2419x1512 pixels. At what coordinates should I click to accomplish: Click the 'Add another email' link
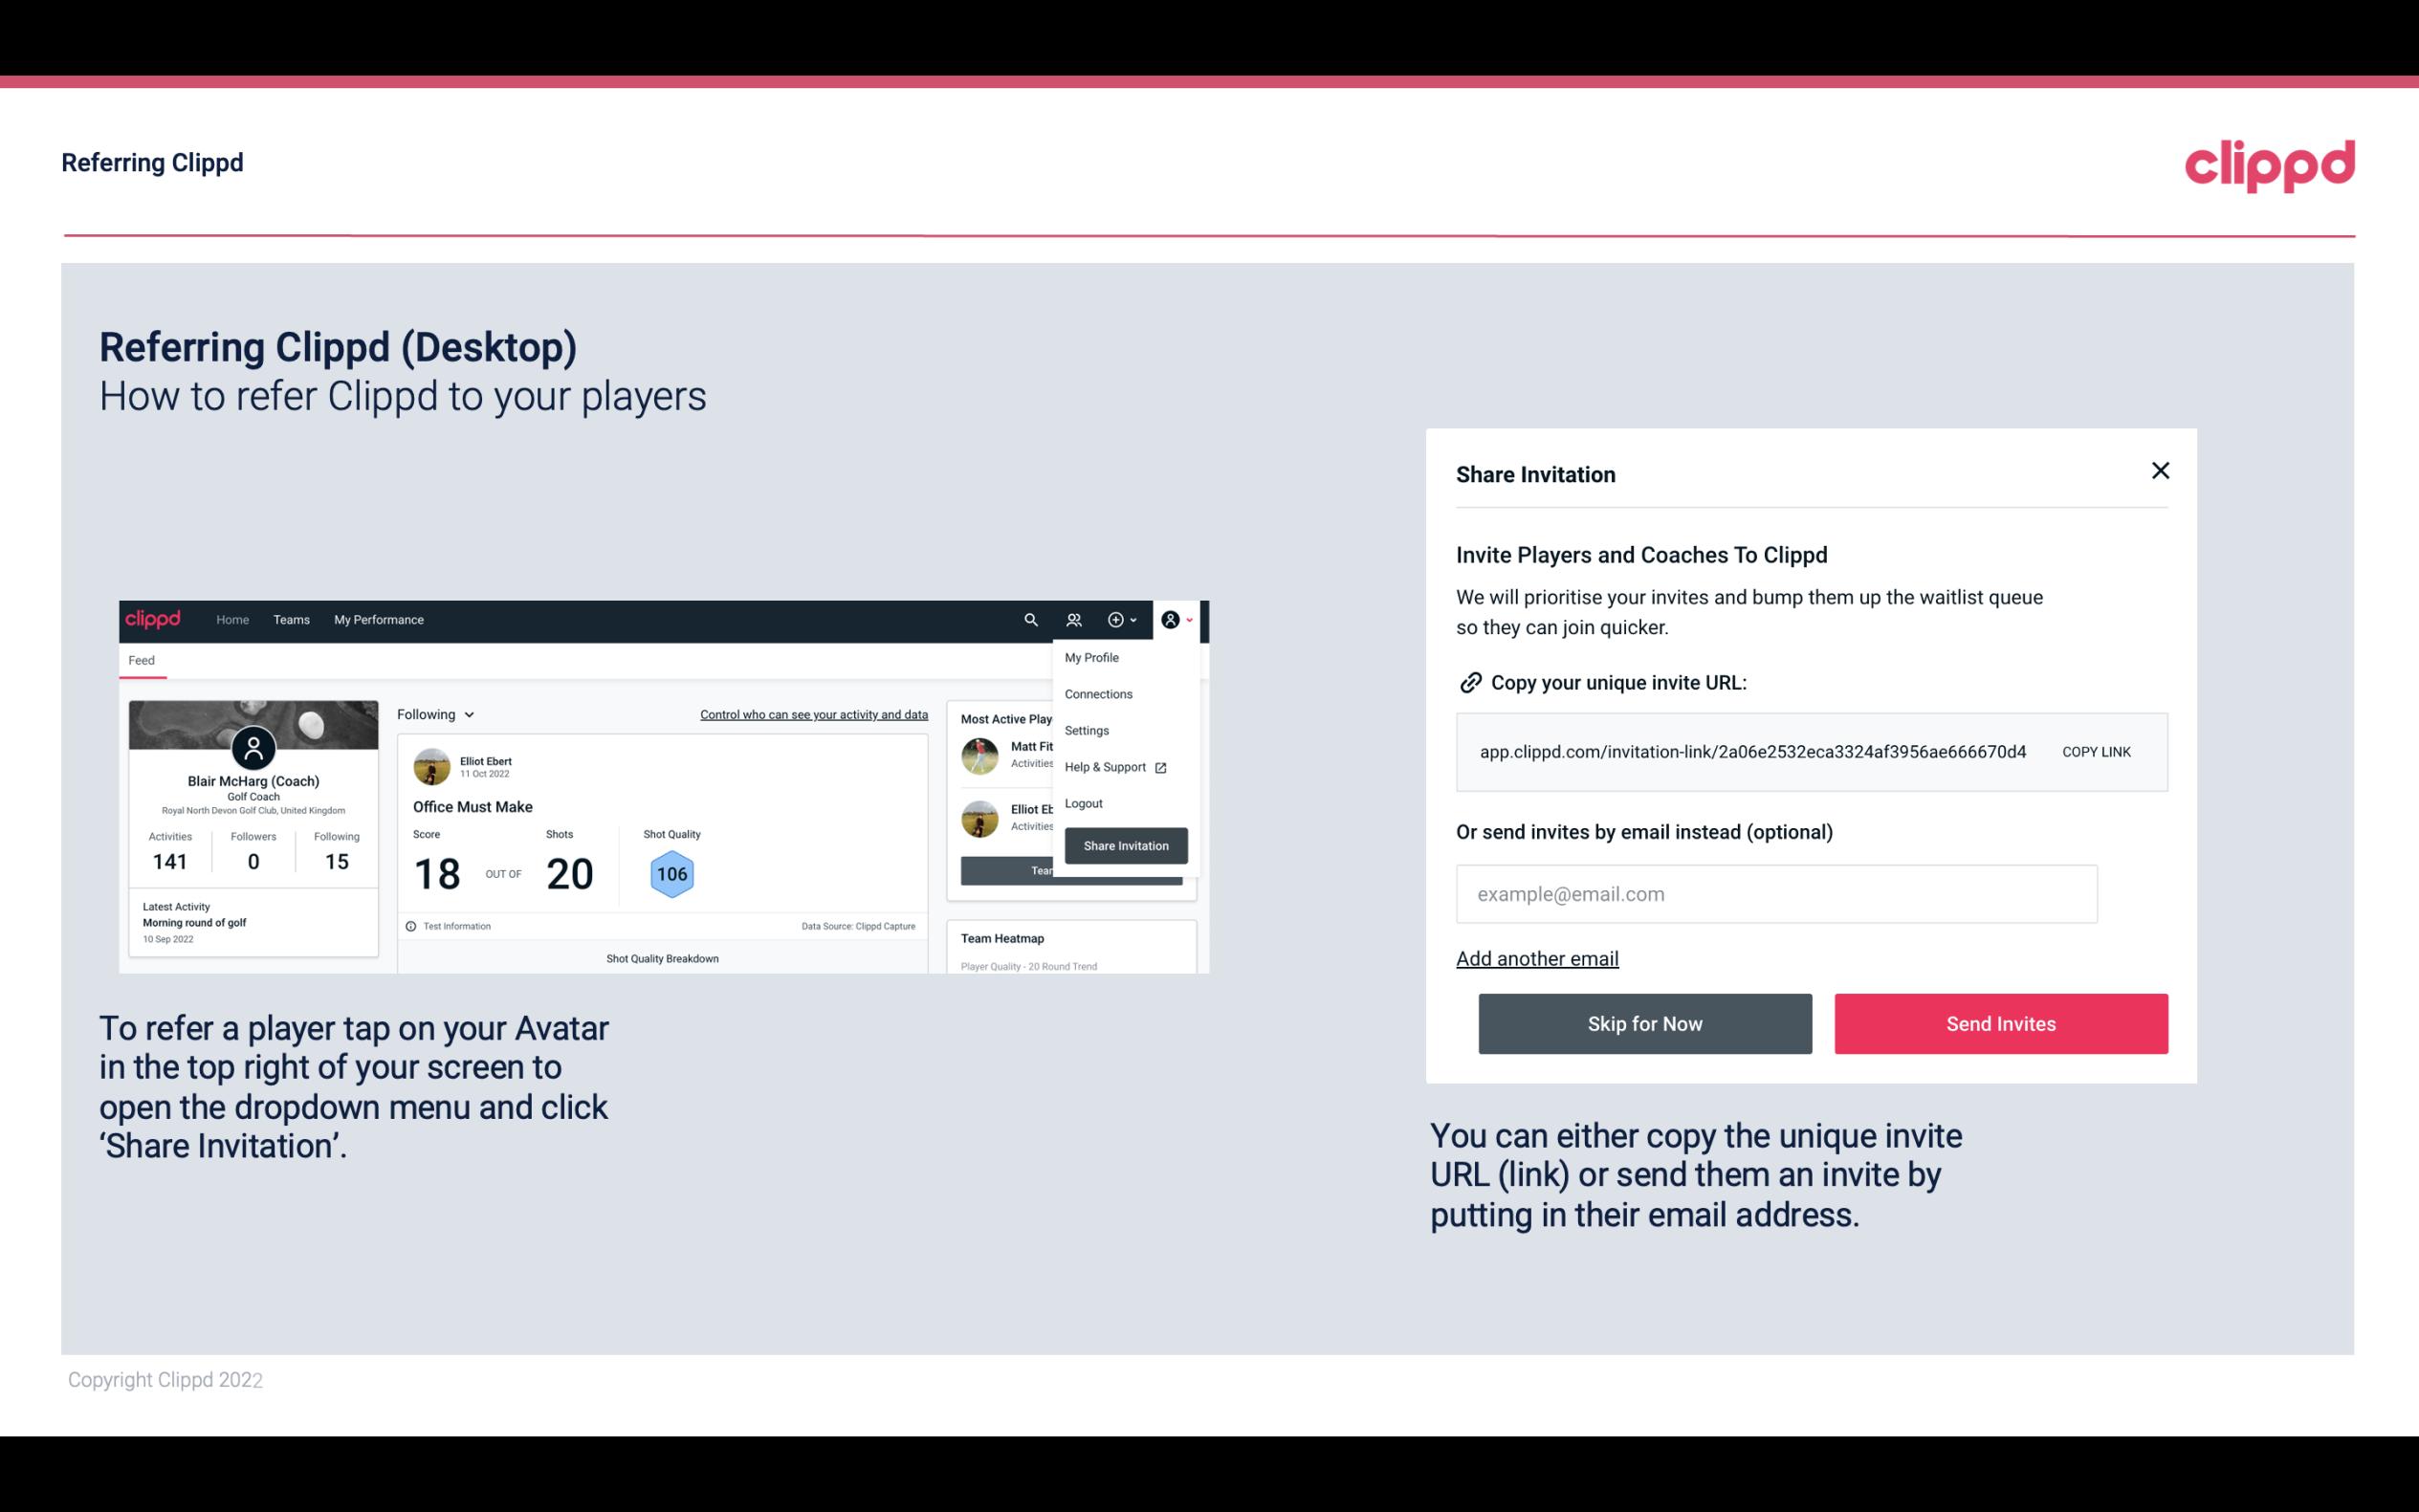(x=1536, y=958)
